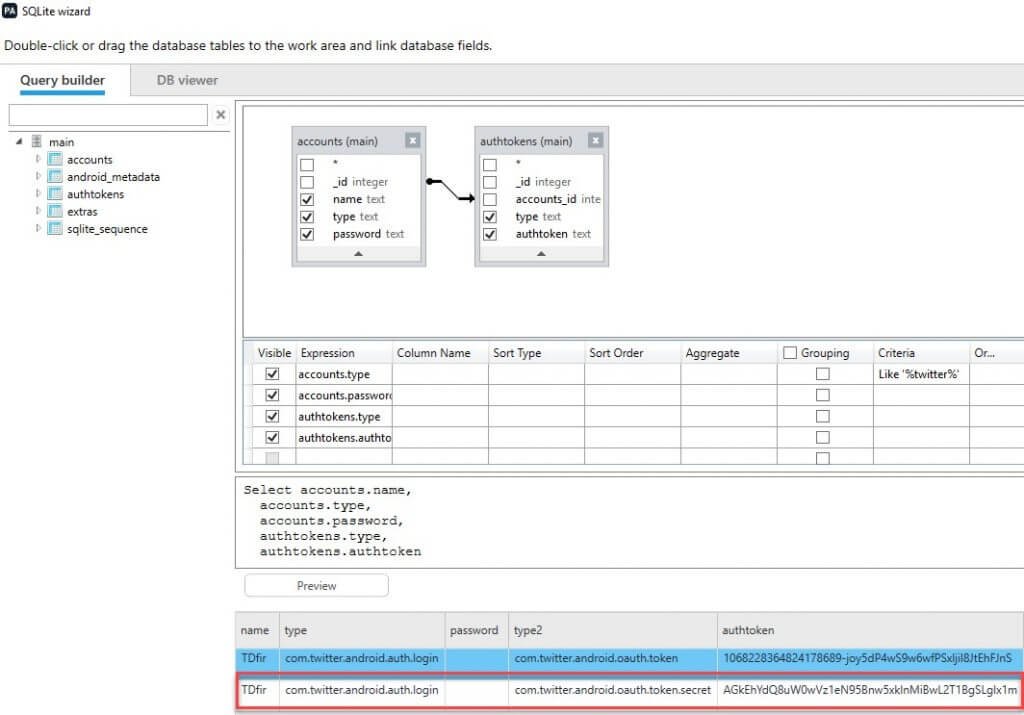Click the Expression column header
Viewport: 1024px width, 715px height.
pos(344,353)
